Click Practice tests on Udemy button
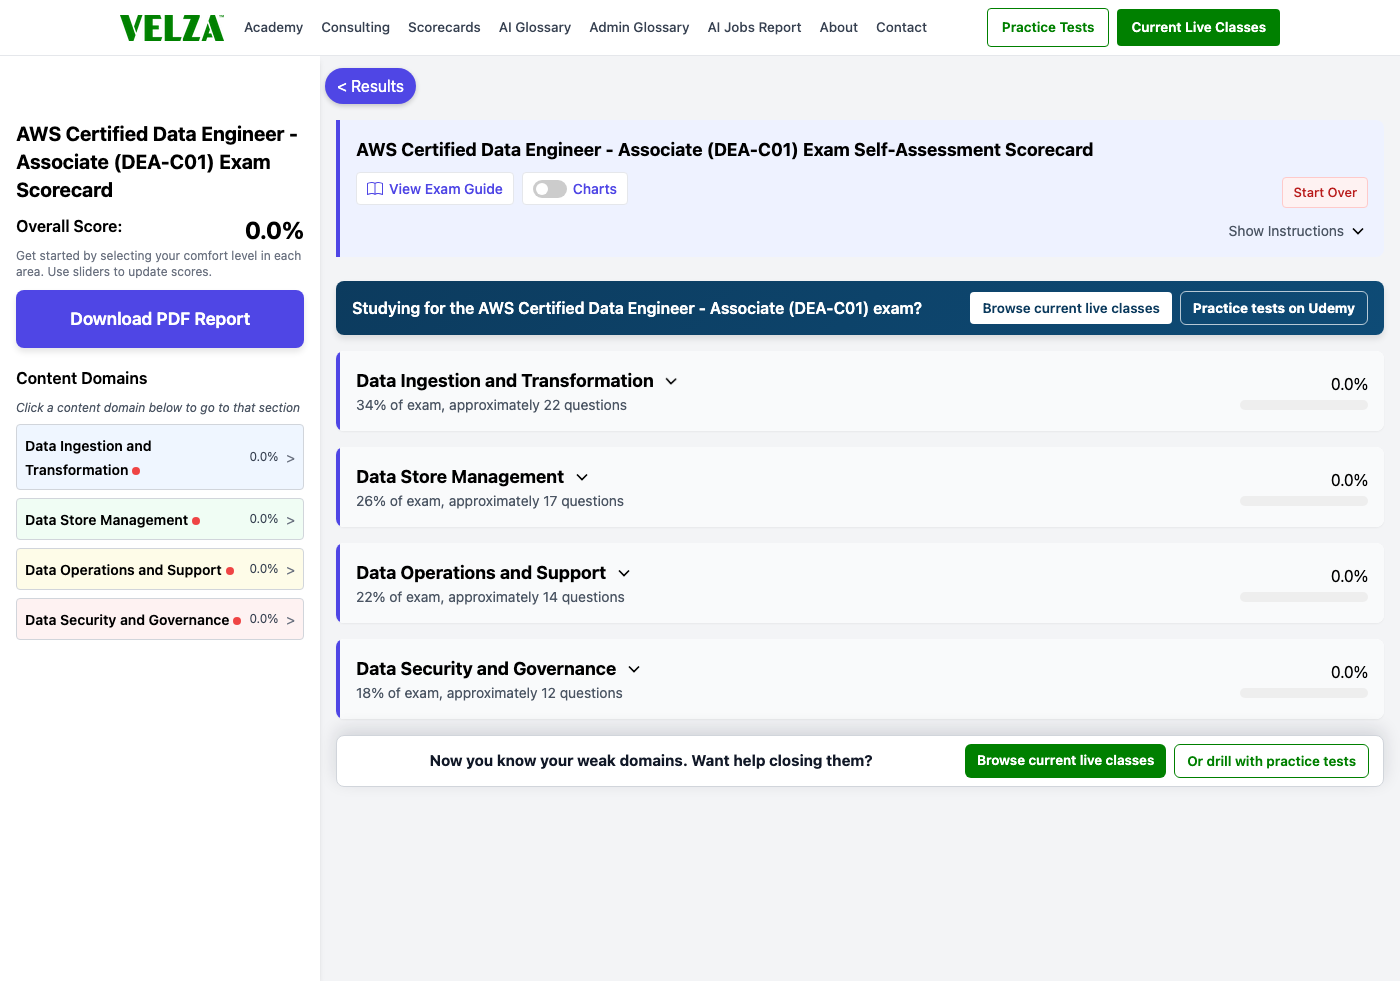 tap(1273, 308)
